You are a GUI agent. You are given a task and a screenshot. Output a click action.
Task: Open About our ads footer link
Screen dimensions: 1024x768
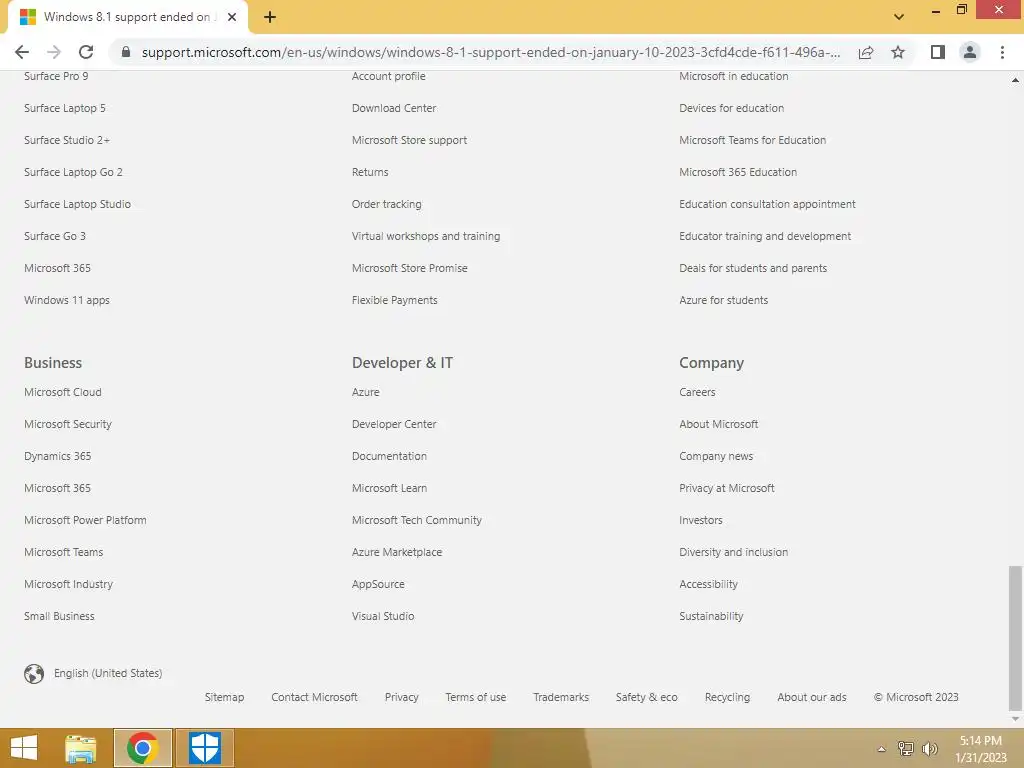click(x=812, y=697)
